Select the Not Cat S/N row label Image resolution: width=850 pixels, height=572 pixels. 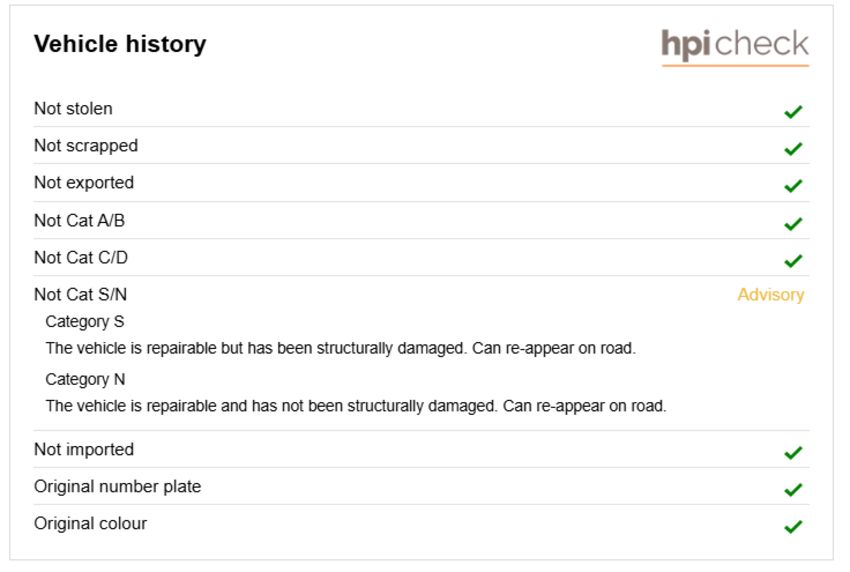click(x=80, y=294)
